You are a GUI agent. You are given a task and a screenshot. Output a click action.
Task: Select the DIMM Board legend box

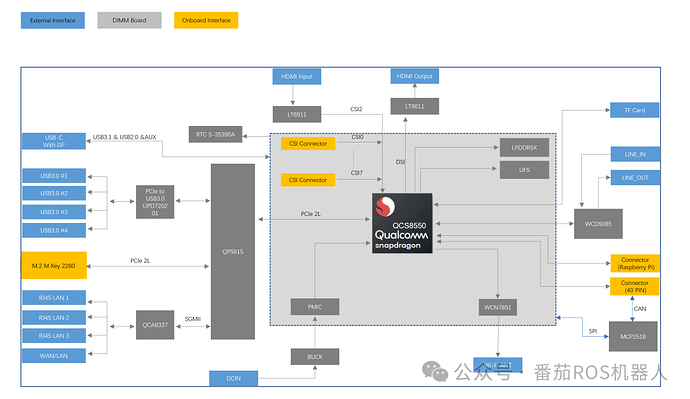click(129, 20)
